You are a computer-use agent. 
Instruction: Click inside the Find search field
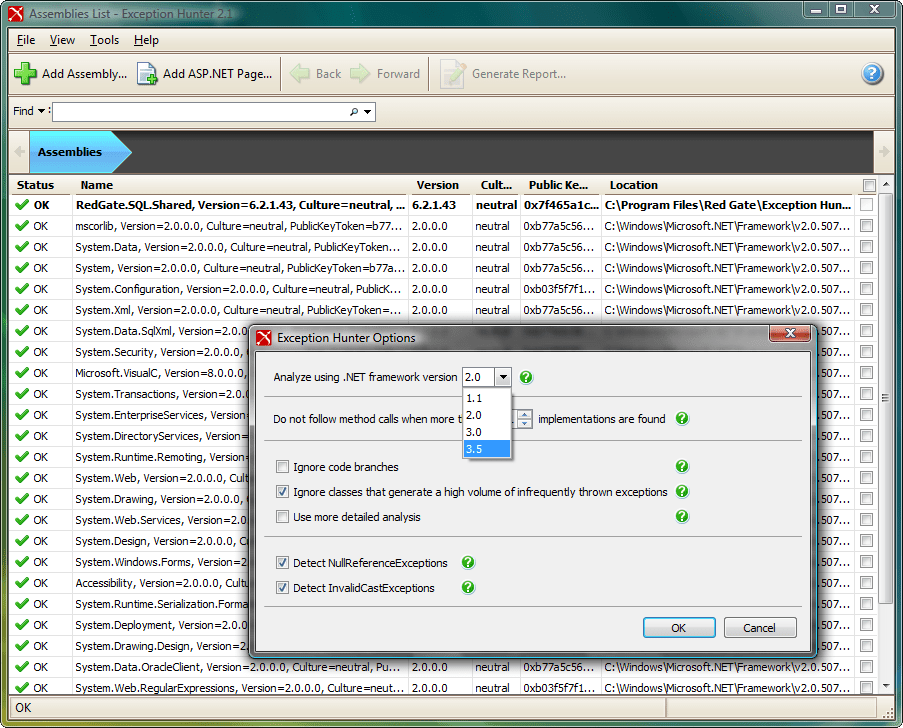[200, 112]
